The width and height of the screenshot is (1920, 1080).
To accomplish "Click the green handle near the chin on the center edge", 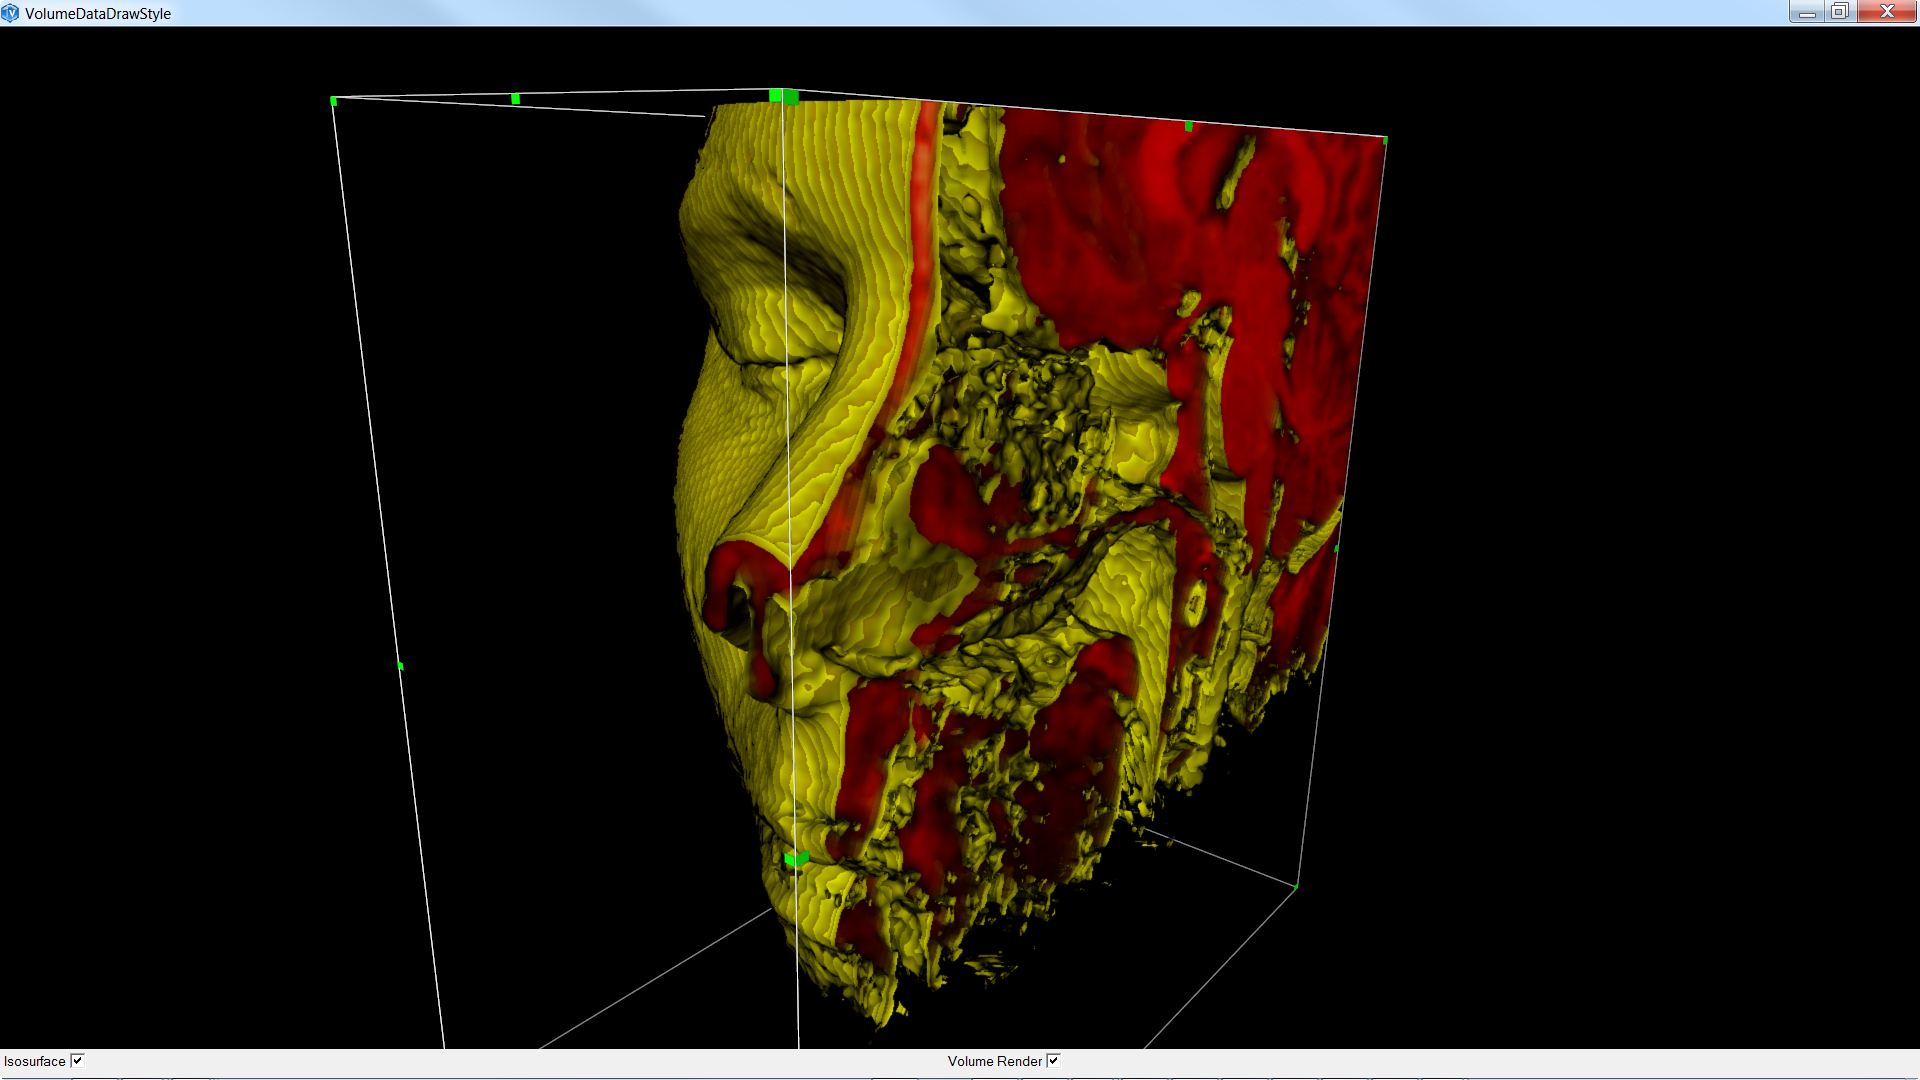I will [796, 858].
